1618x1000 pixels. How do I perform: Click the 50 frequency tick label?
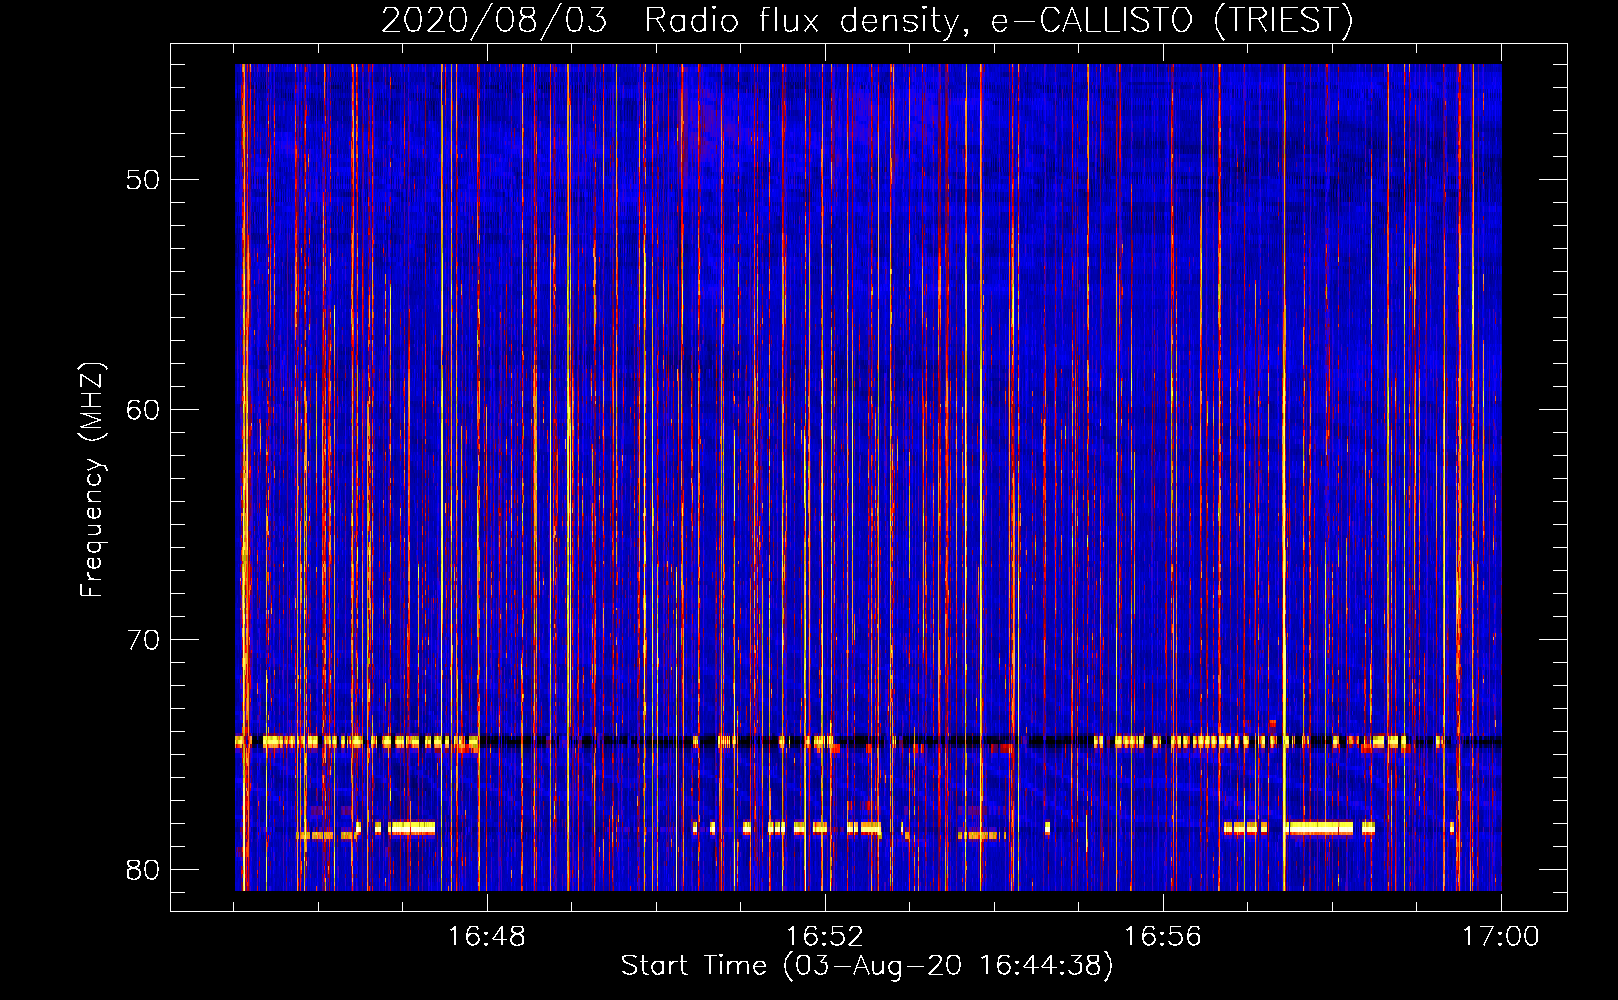pyautogui.click(x=143, y=180)
